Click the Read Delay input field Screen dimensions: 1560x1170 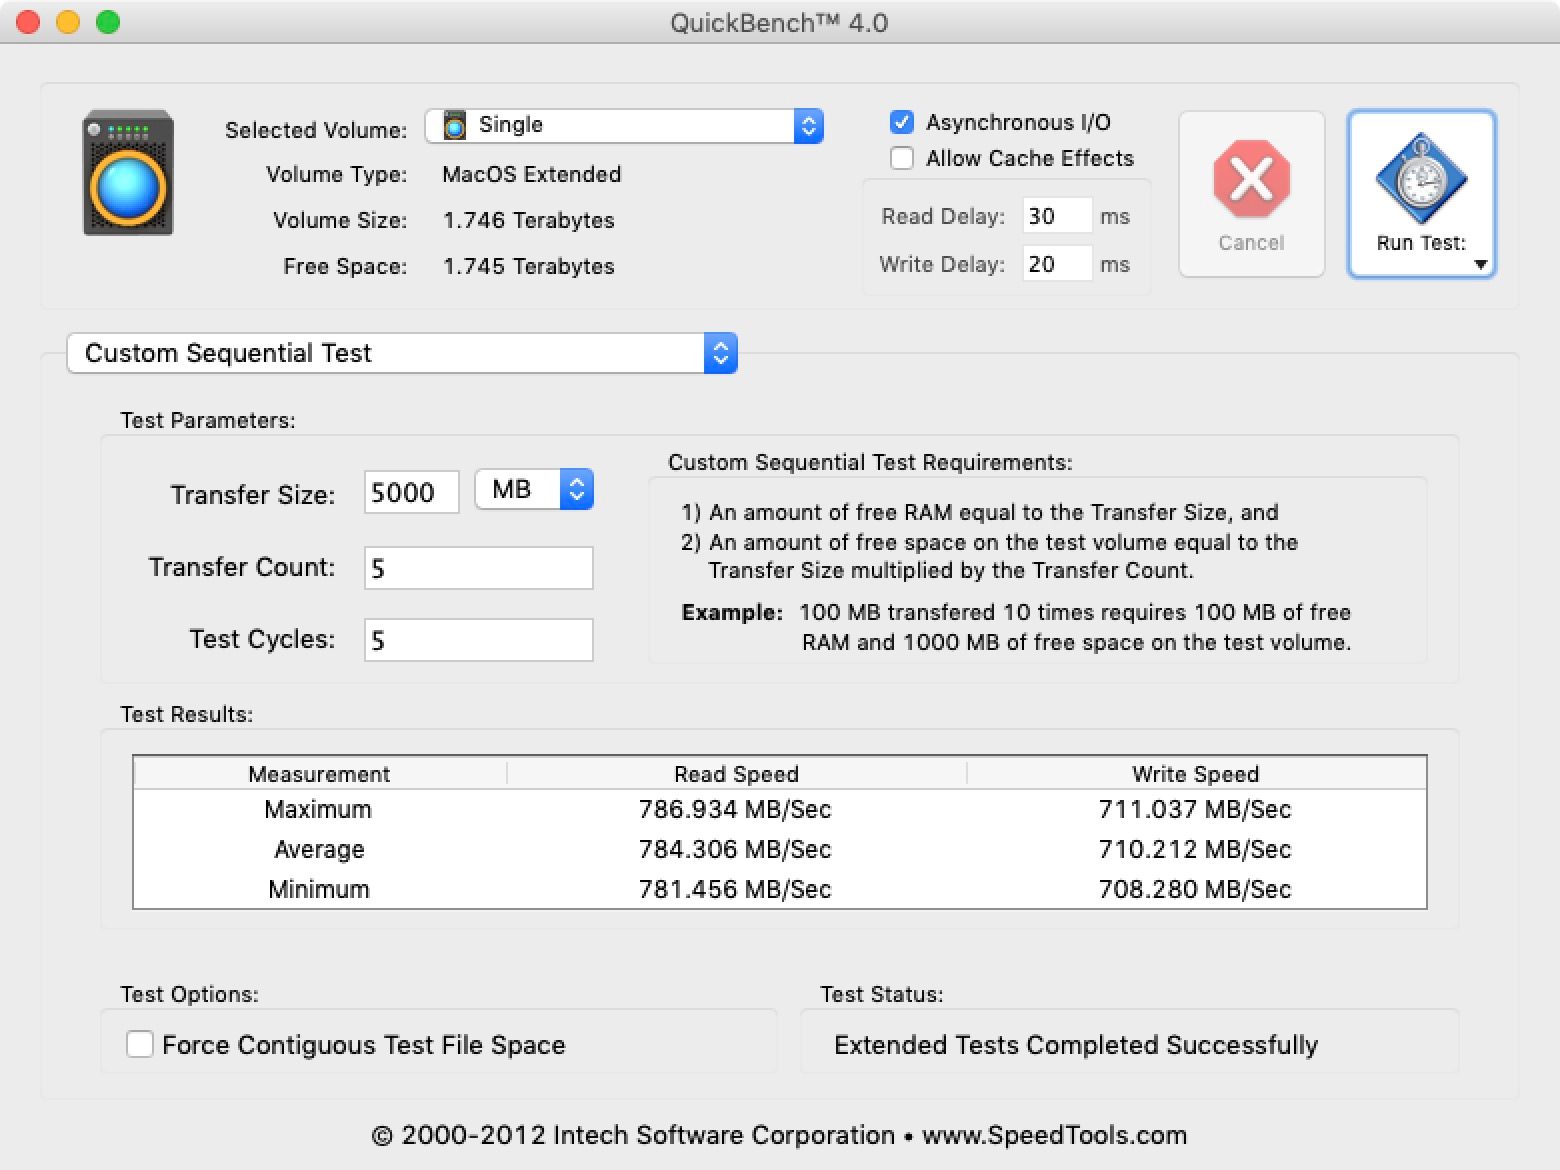click(1057, 216)
